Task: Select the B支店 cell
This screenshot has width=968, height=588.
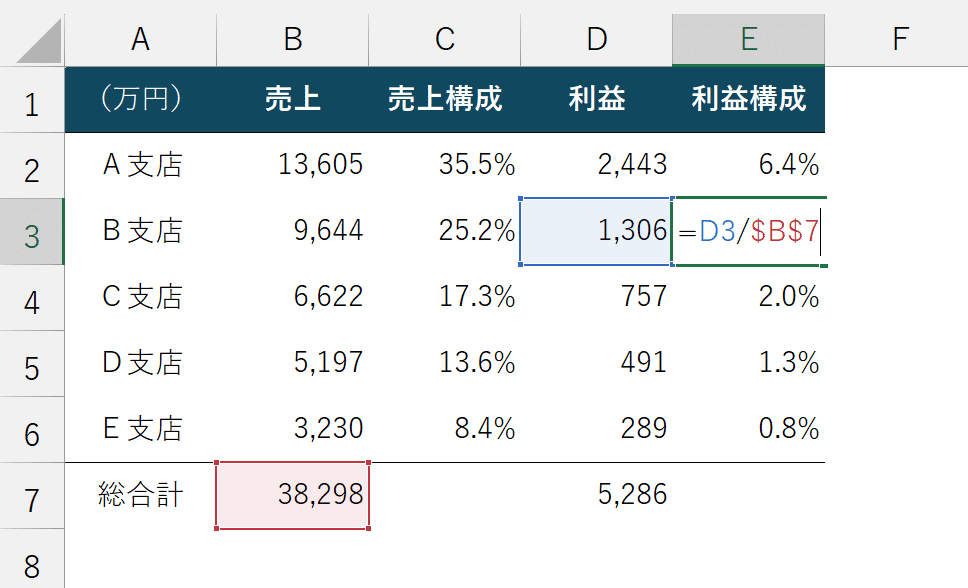Action: point(141,232)
